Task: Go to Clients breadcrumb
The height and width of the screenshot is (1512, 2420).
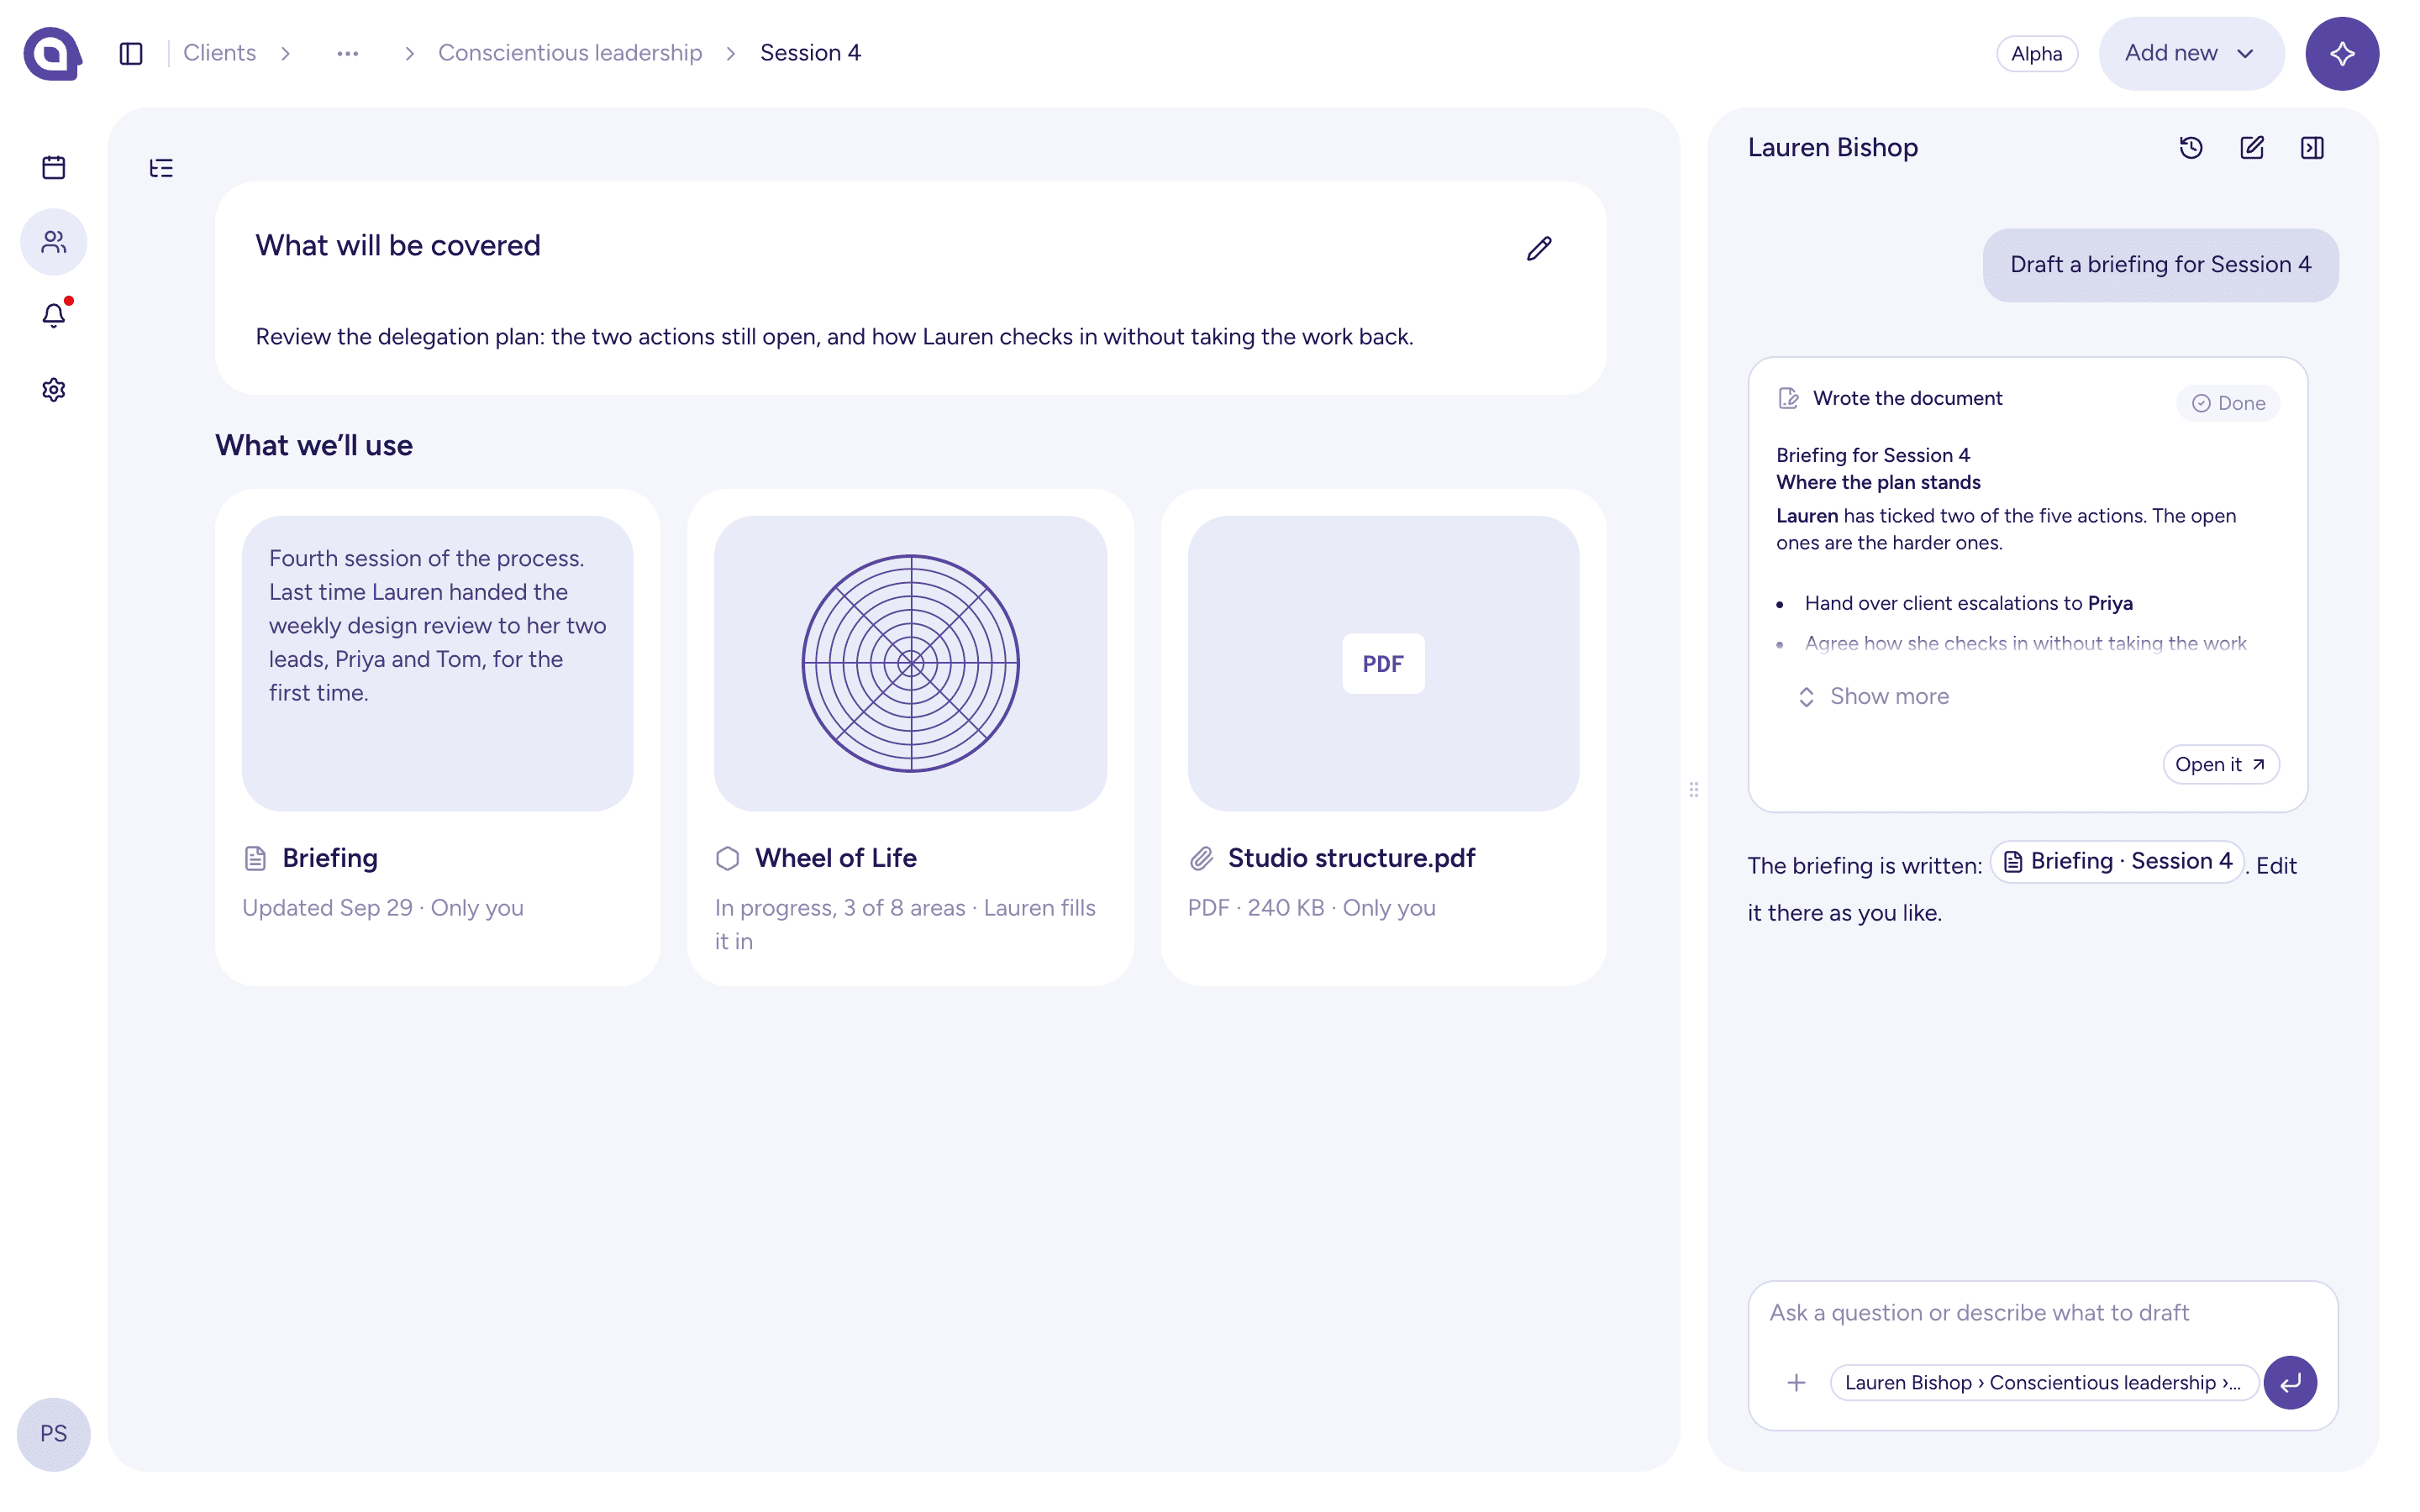Action: tap(219, 53)
